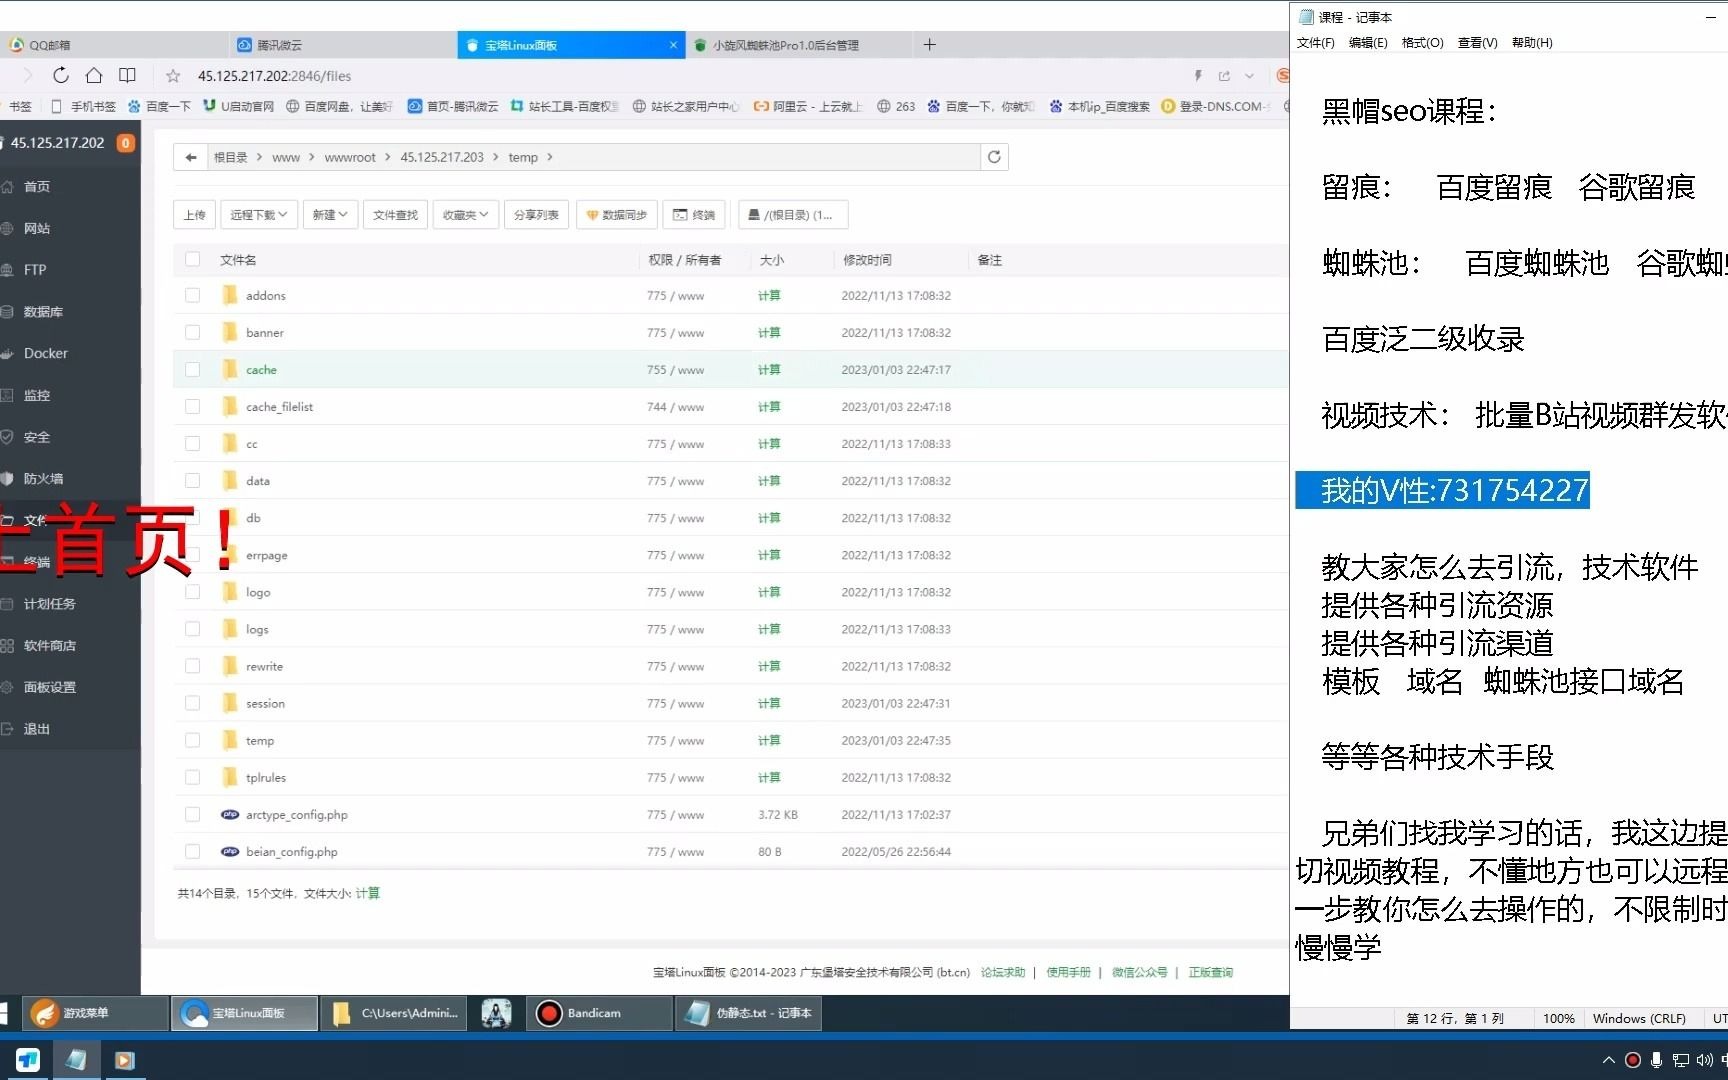This screenshot has height=1080, width=1728.
Task: Open the 伪静态.txt Notepad taskbar item
Action: coord(750,1013)
